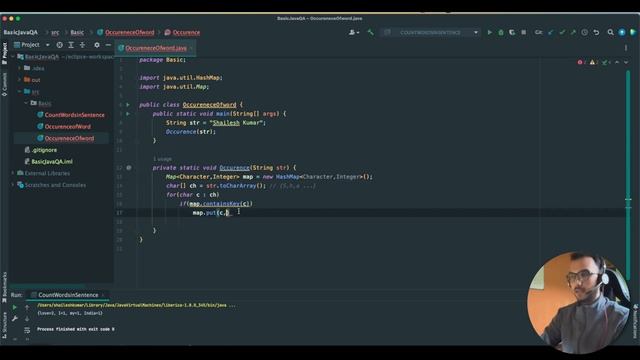Open the Structure side tool tab
640x360 pixels.
pos(4,325)
